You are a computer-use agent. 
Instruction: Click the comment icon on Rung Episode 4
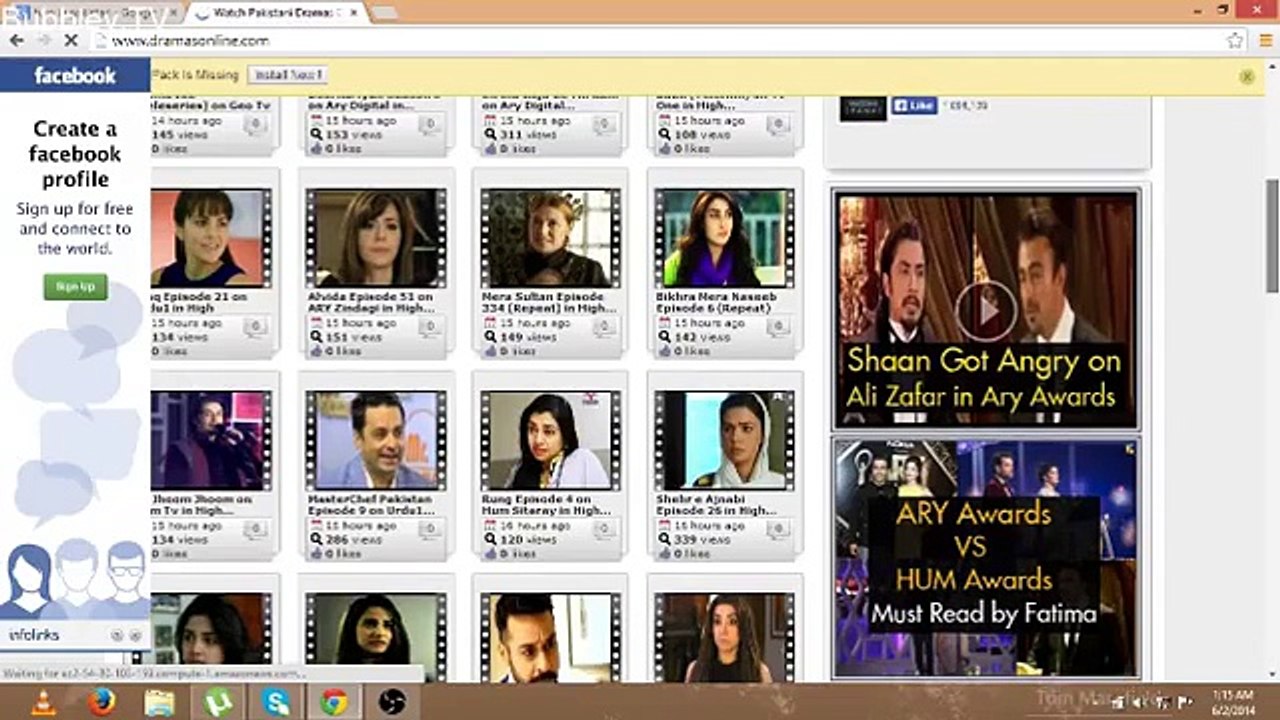(604, 529)
